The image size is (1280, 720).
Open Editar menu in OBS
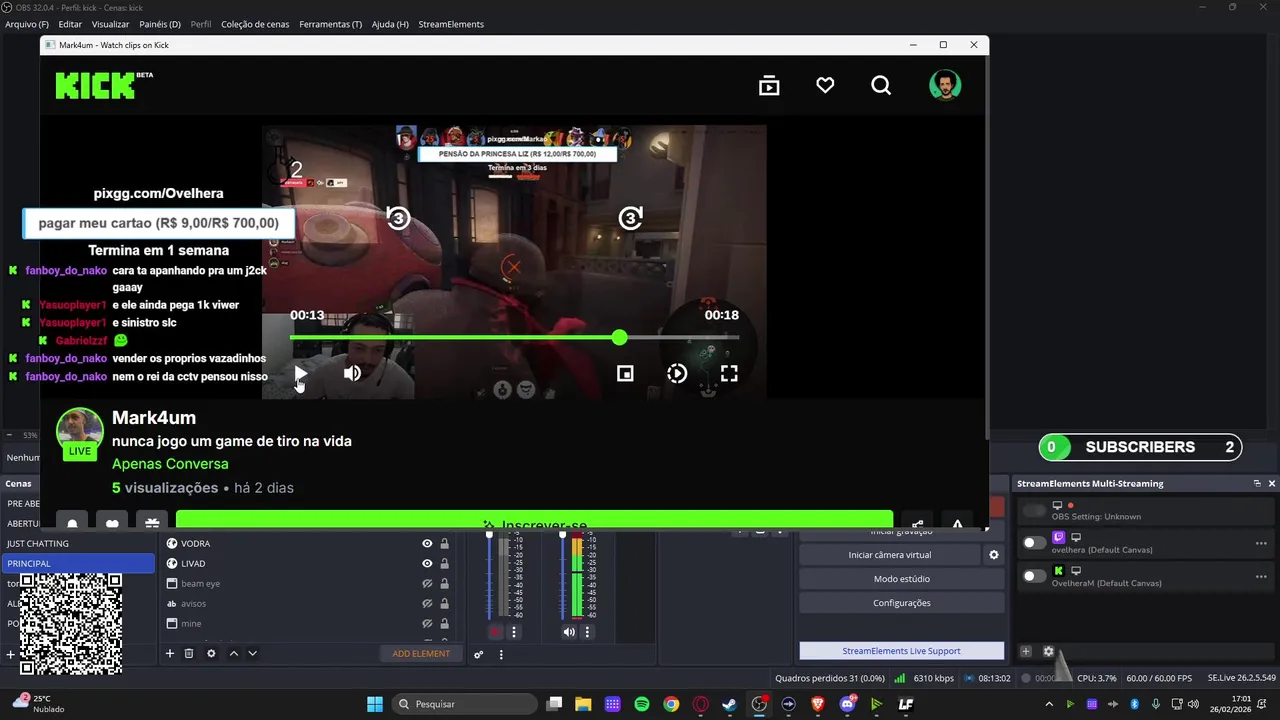[70, 24]
